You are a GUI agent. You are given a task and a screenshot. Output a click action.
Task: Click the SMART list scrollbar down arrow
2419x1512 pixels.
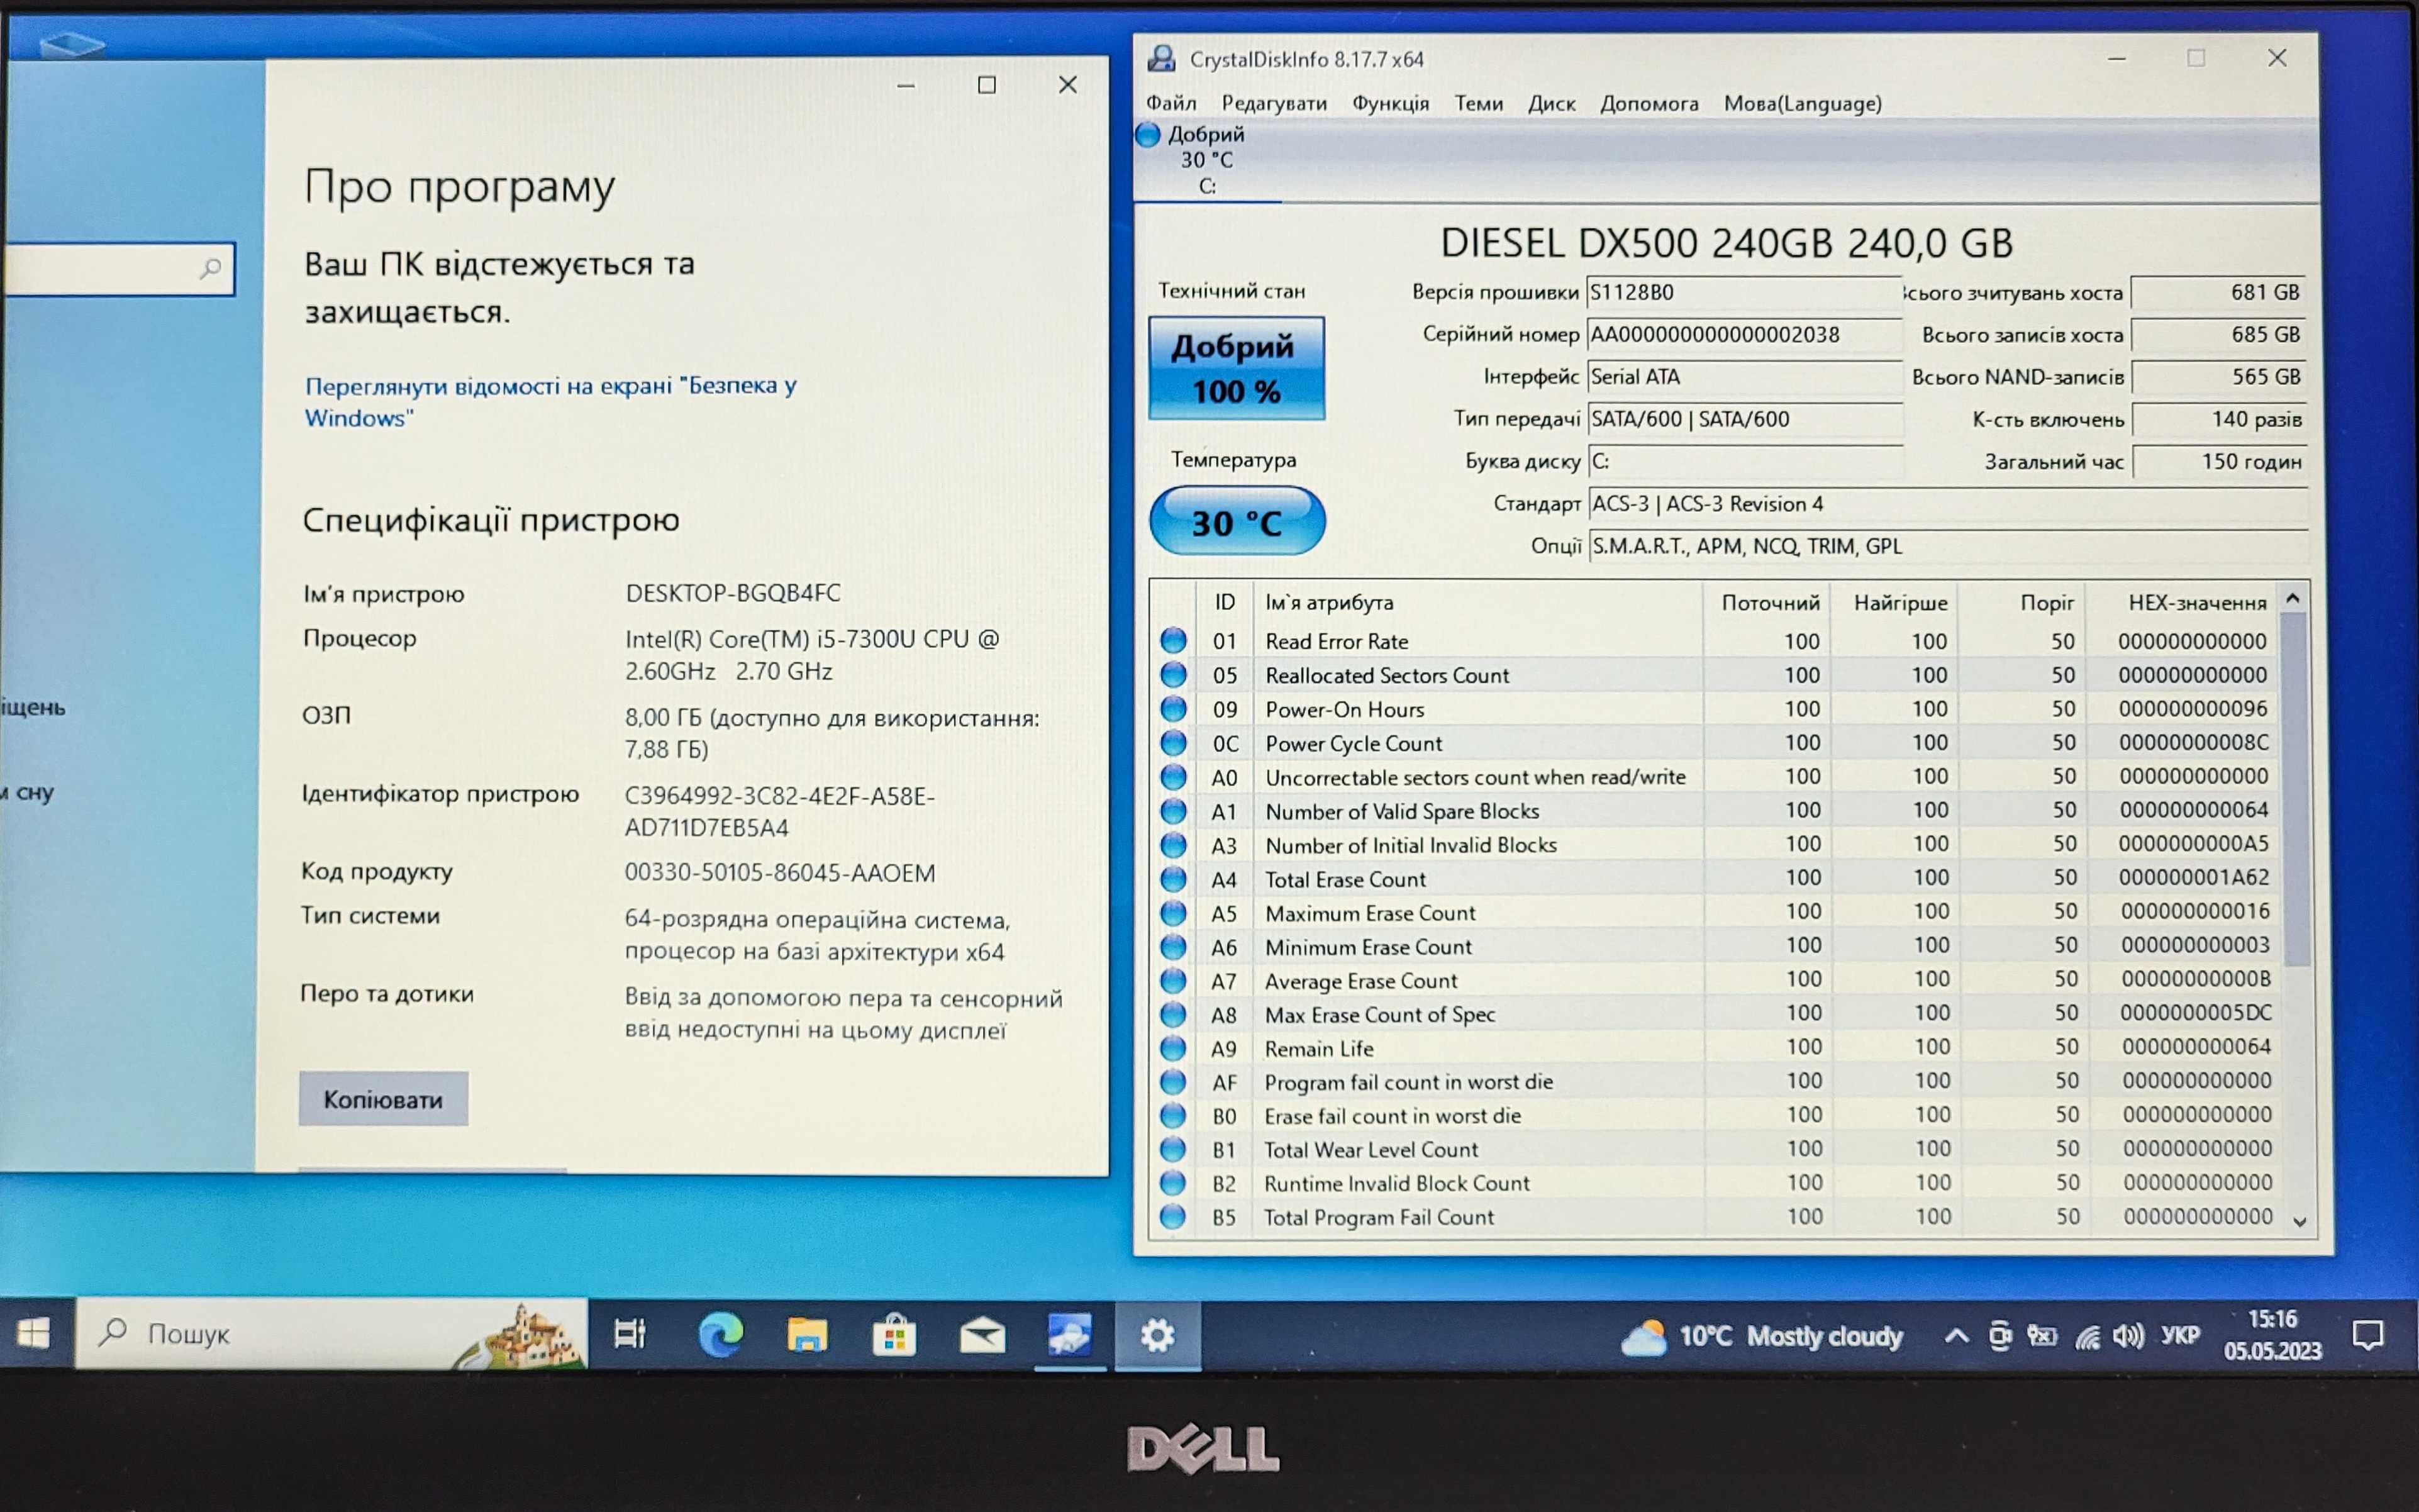[2299, 1221]
